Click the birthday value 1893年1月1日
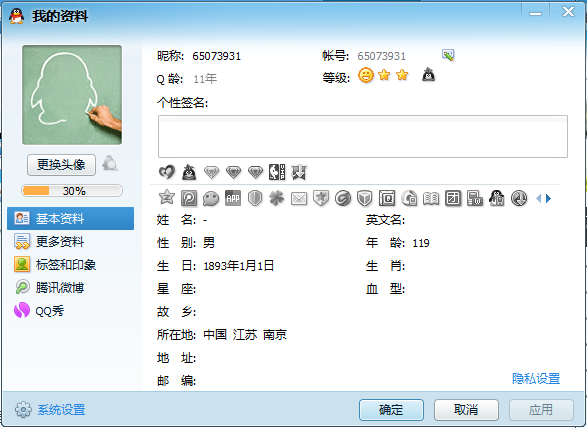 (x=238, y=266)
